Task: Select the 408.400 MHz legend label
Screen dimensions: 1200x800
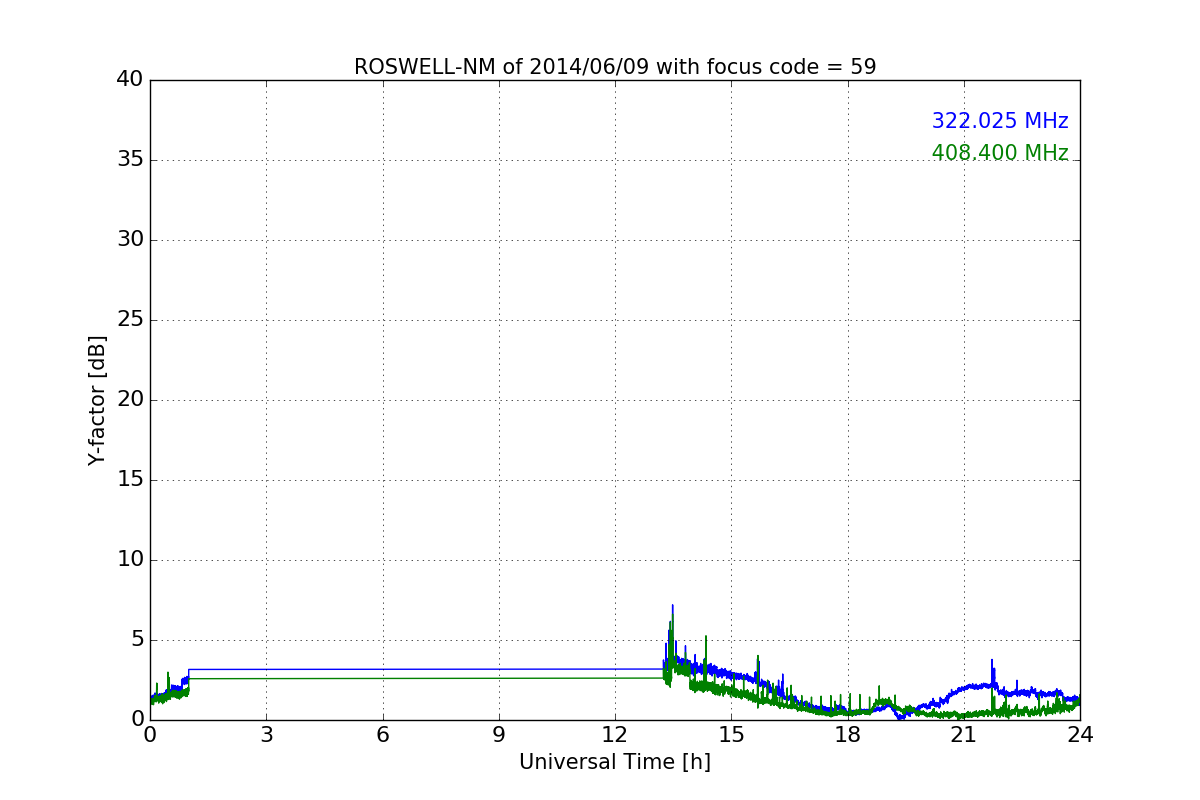Action: (1000, 153)
